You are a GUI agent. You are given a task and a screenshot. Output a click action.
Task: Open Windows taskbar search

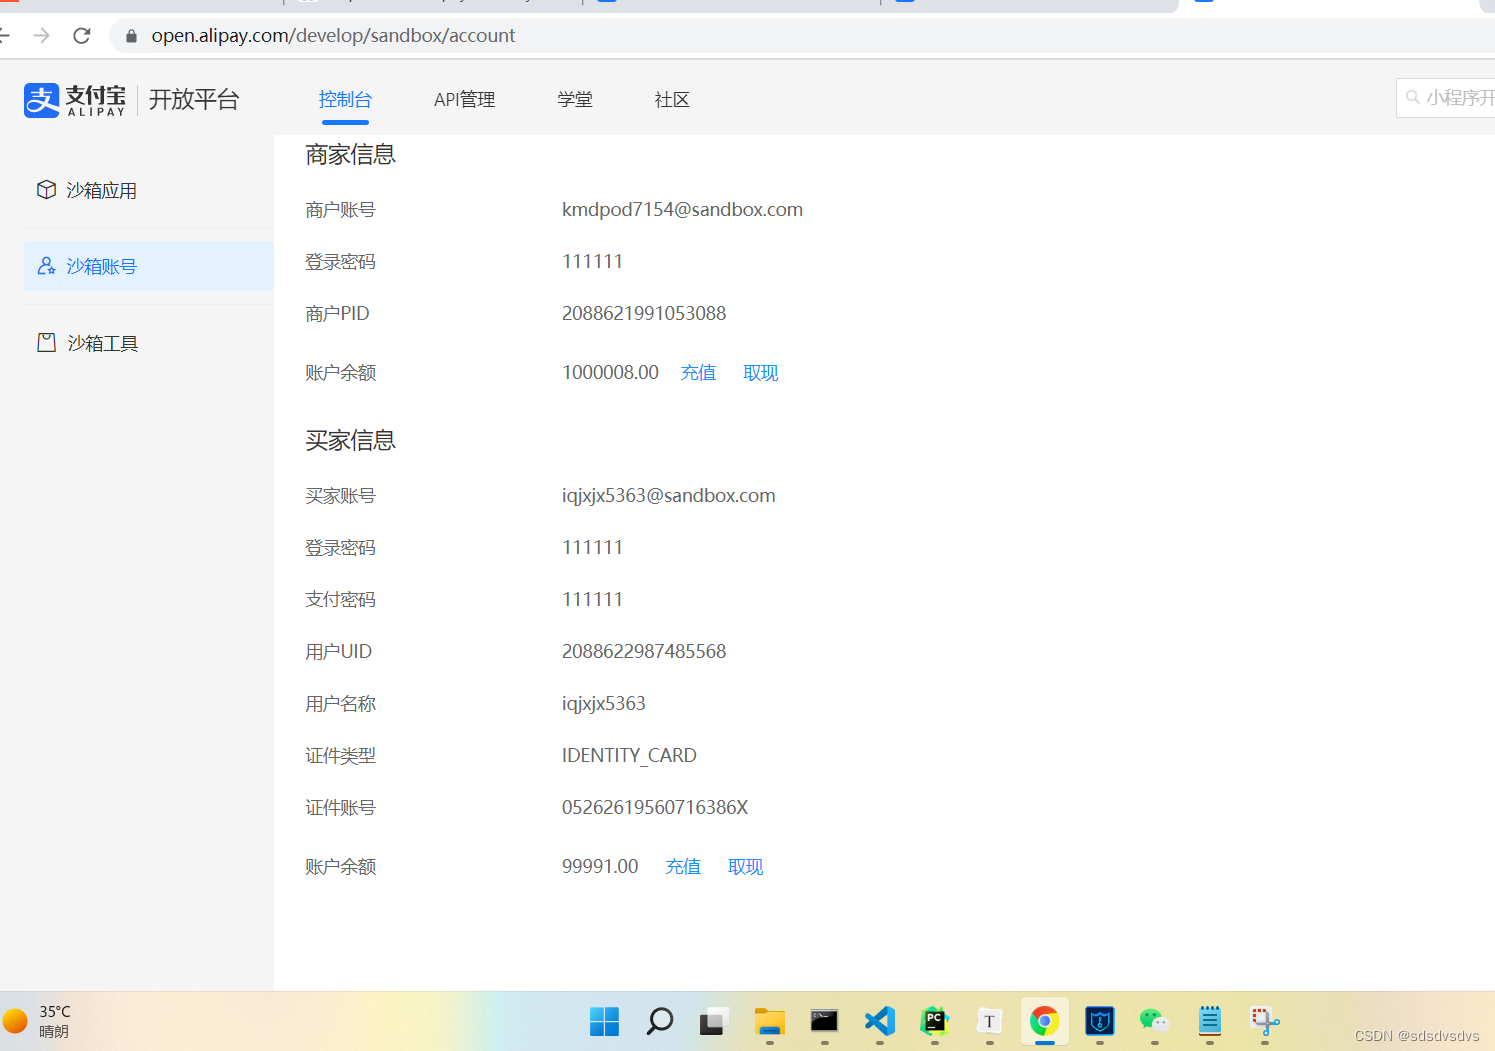click(x=659, y=1021)
